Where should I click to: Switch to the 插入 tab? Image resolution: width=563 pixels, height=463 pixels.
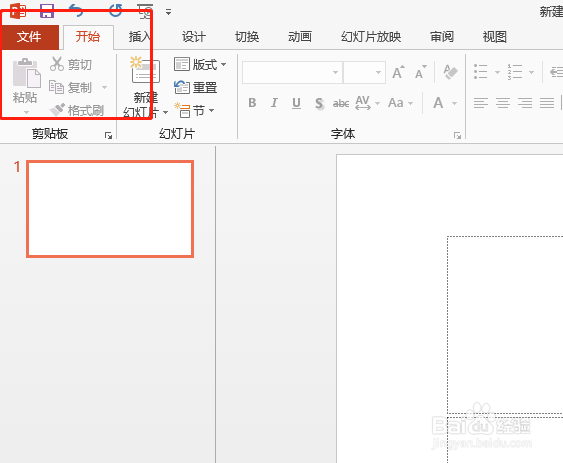pos(139,37)
